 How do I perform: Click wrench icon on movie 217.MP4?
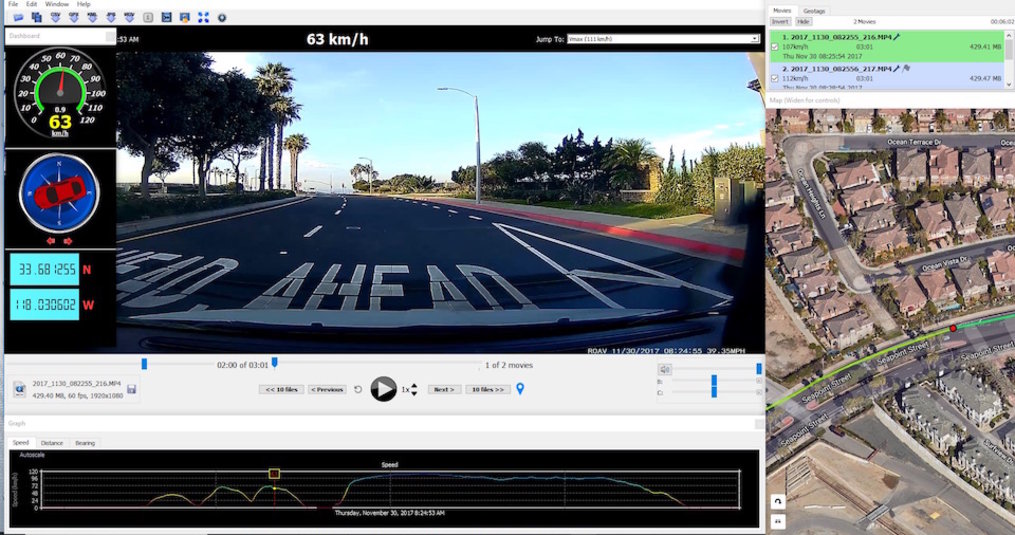897,69
